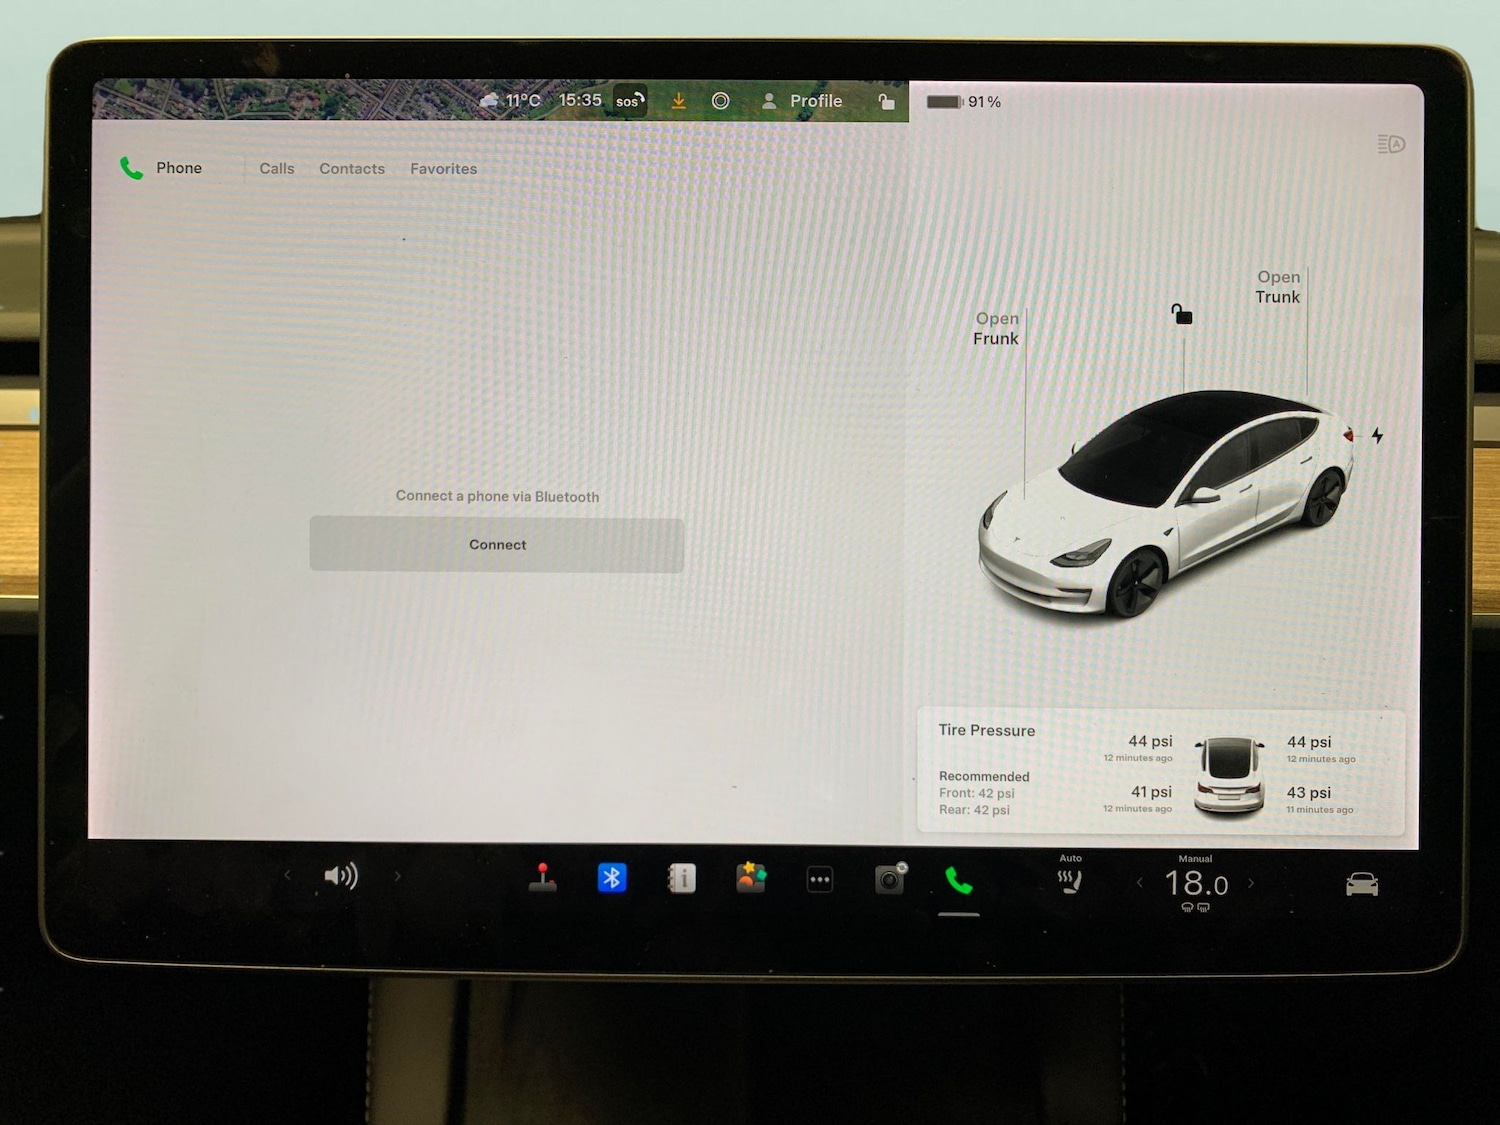Toggle the door lock padlock above the car
1500x1125 pixels.
pos(1183,317)
